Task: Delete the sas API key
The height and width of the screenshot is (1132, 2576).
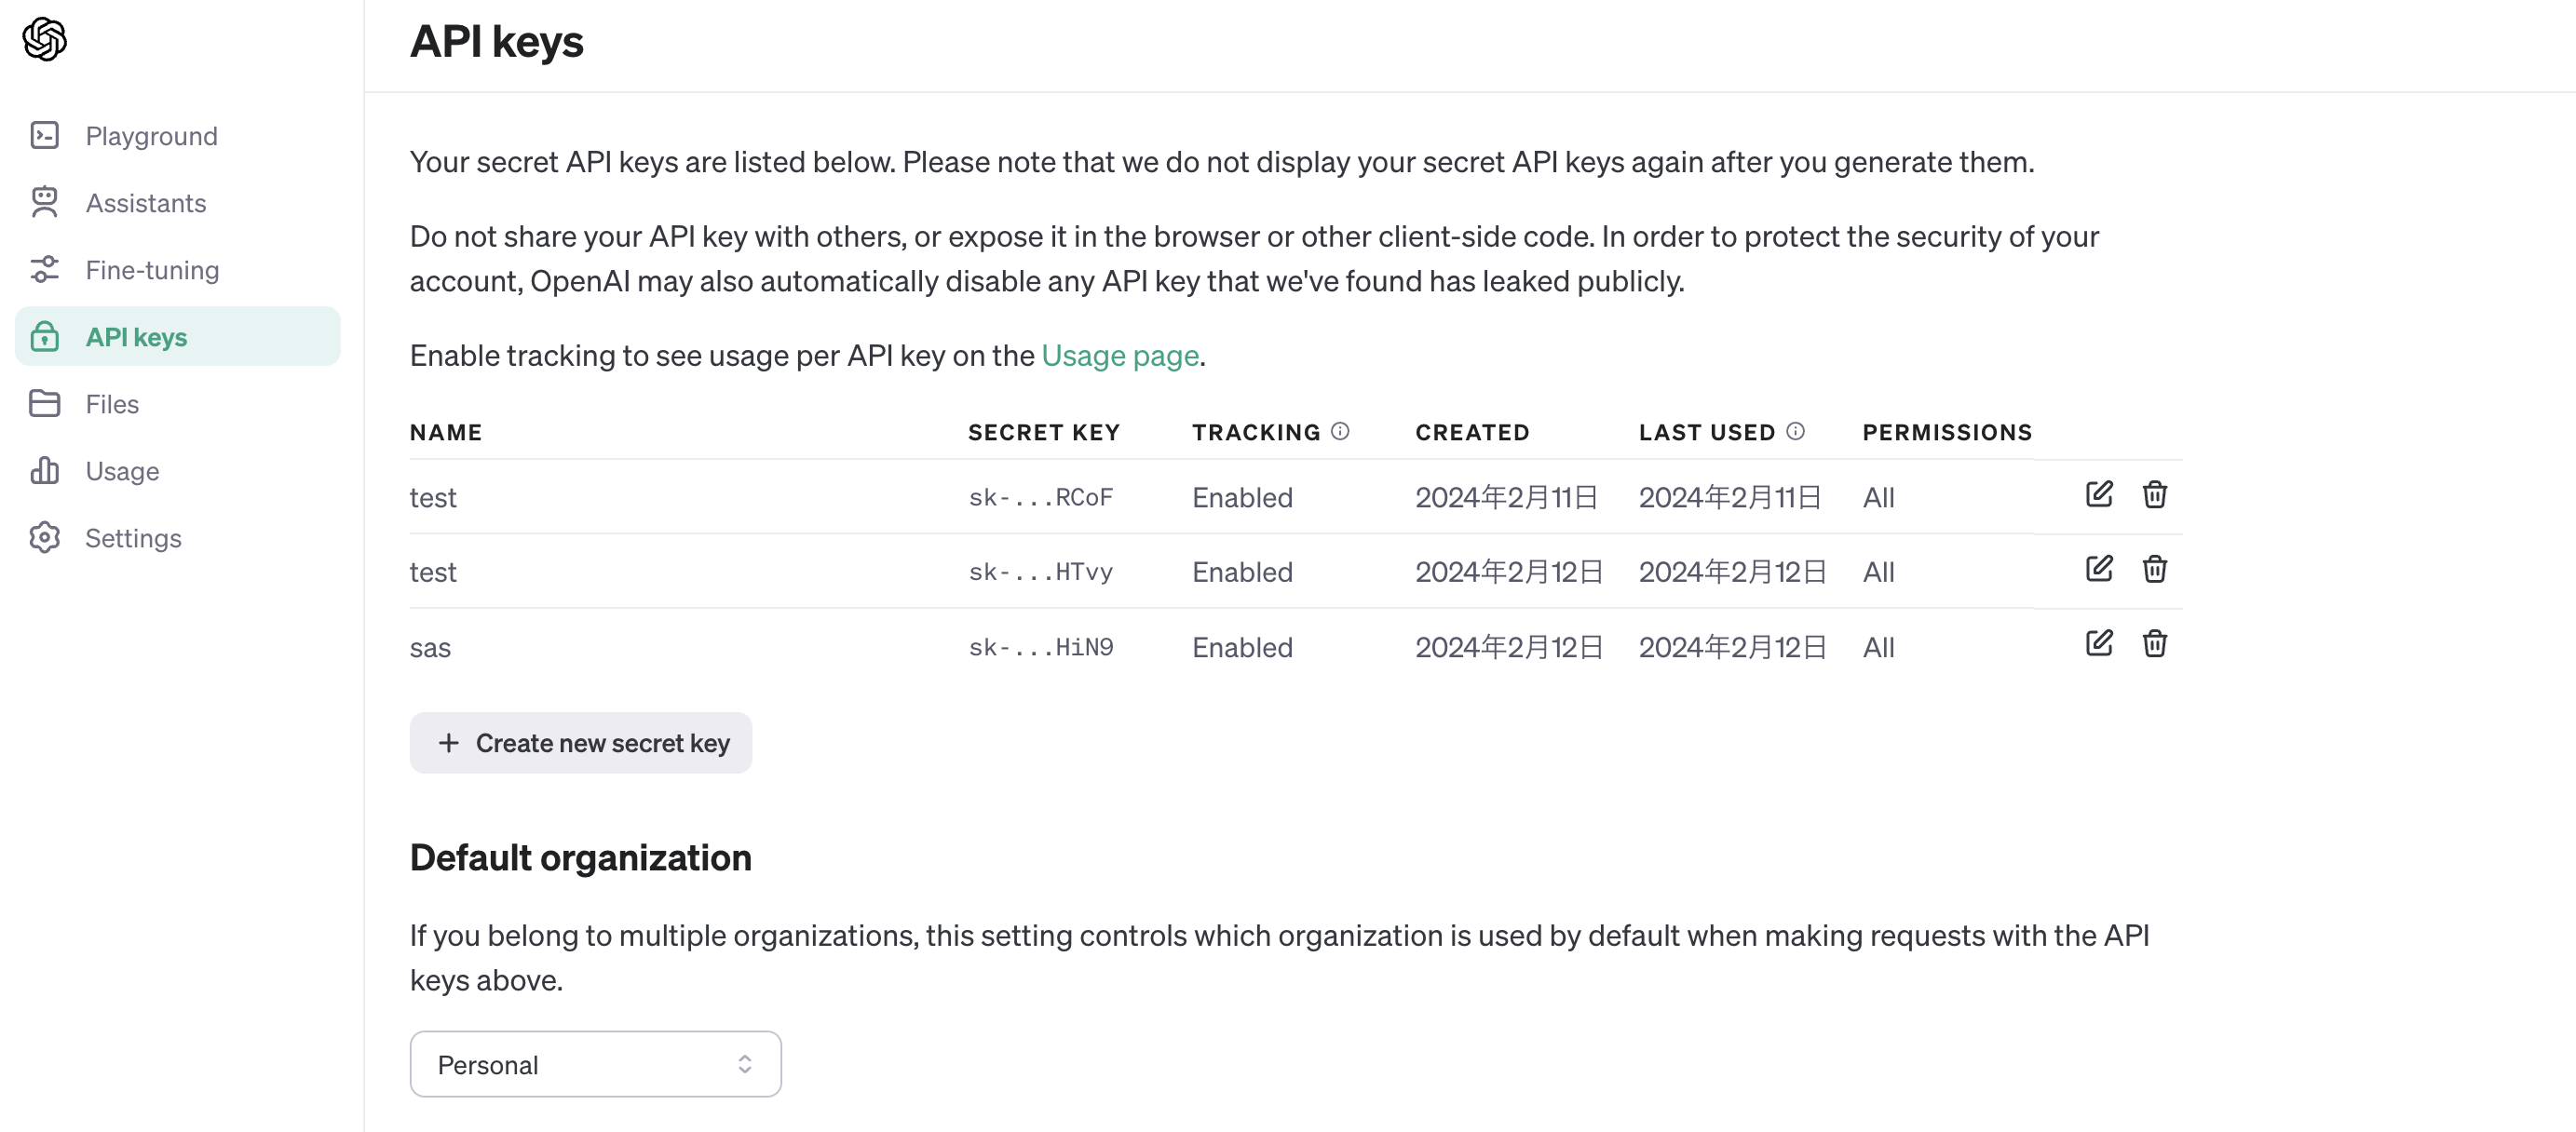Action: 2154,643
